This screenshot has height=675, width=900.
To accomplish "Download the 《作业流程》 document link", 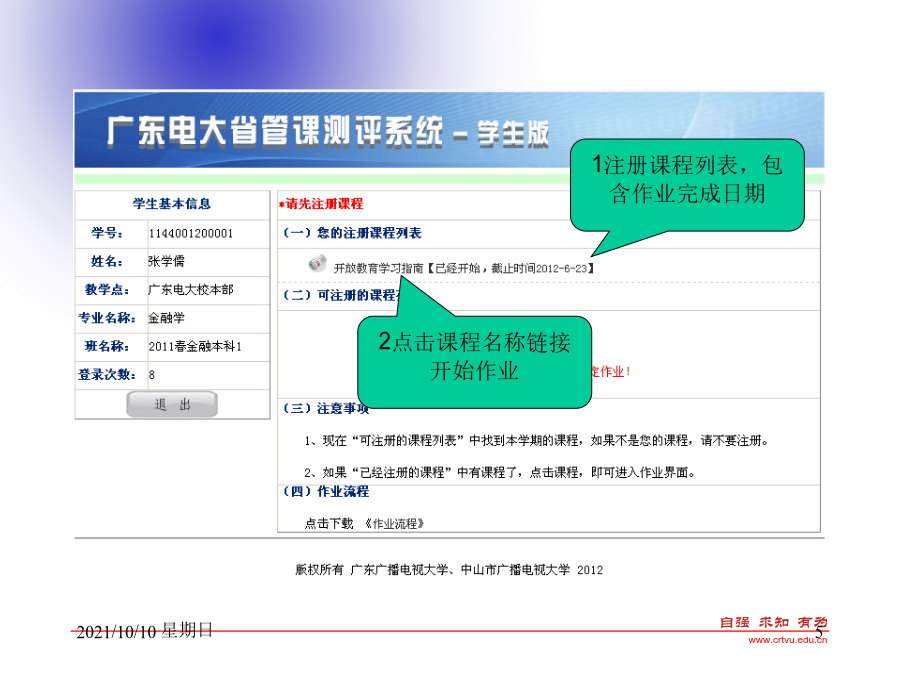I will click(394, 523).
